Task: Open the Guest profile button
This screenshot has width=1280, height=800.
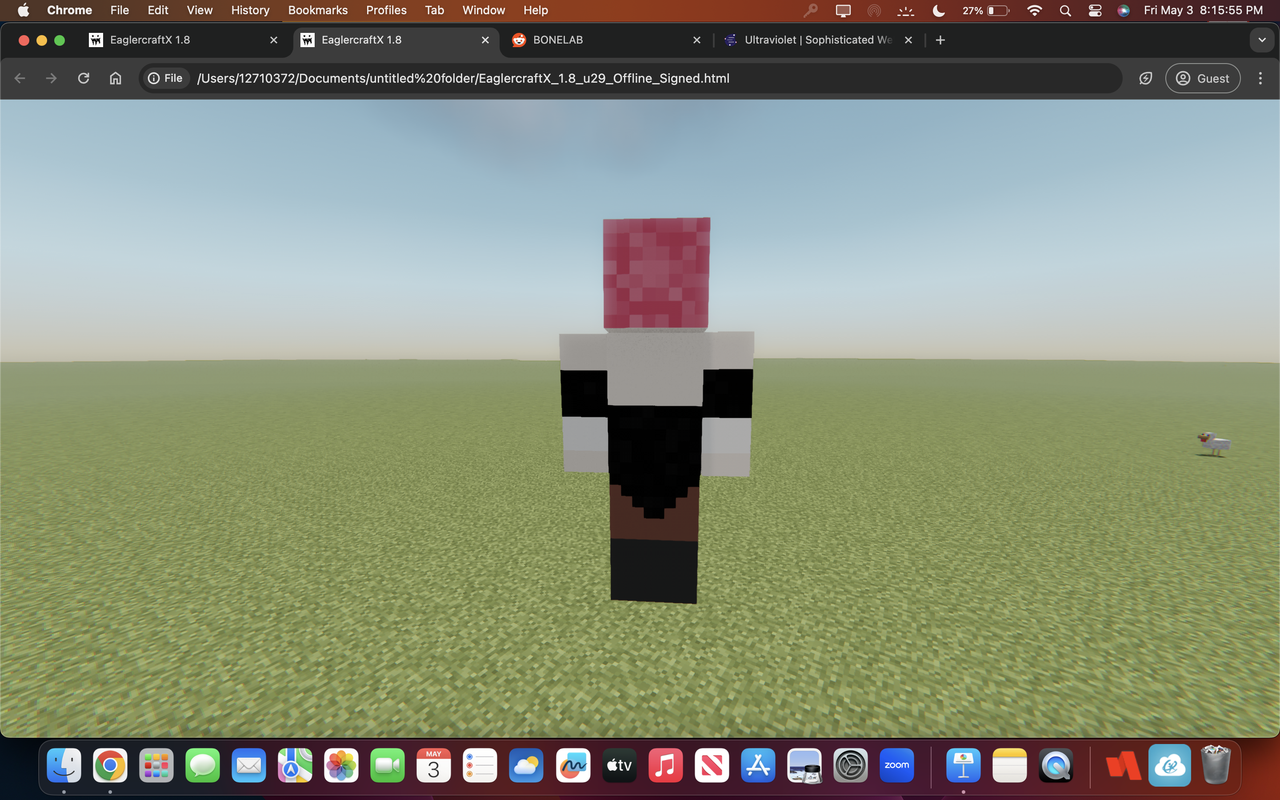Action: pyautogui.click(x=1203, y=78)
